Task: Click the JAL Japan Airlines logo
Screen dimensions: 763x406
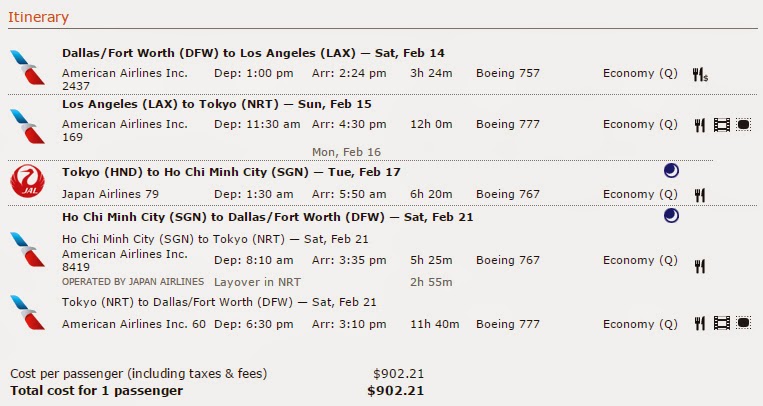Action: [x=27, y=182]
